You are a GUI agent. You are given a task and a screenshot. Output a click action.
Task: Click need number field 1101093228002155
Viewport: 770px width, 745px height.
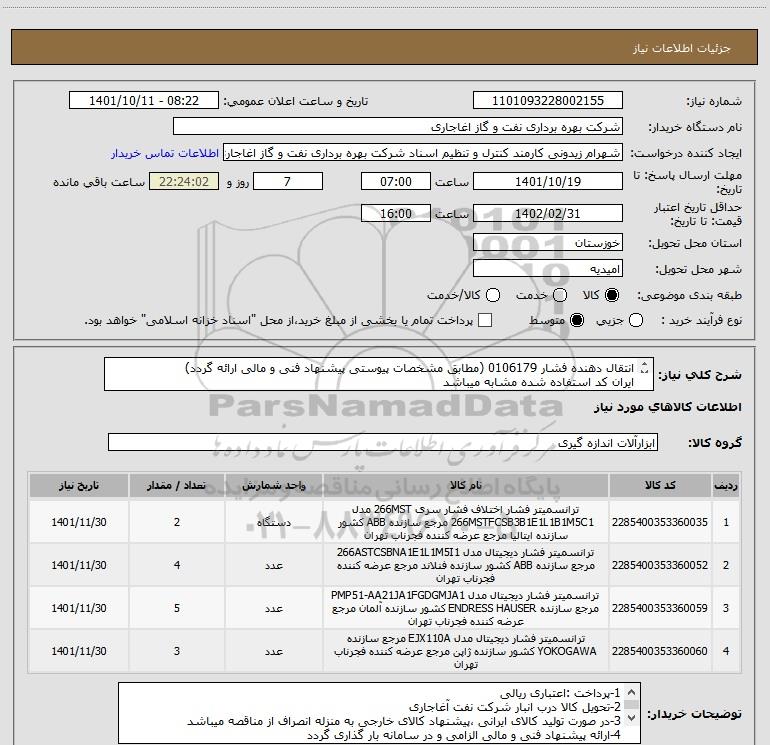(548, 101)
